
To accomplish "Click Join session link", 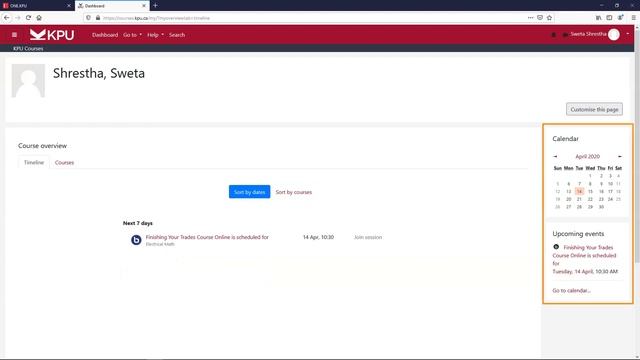I will [x=368, y=237].
